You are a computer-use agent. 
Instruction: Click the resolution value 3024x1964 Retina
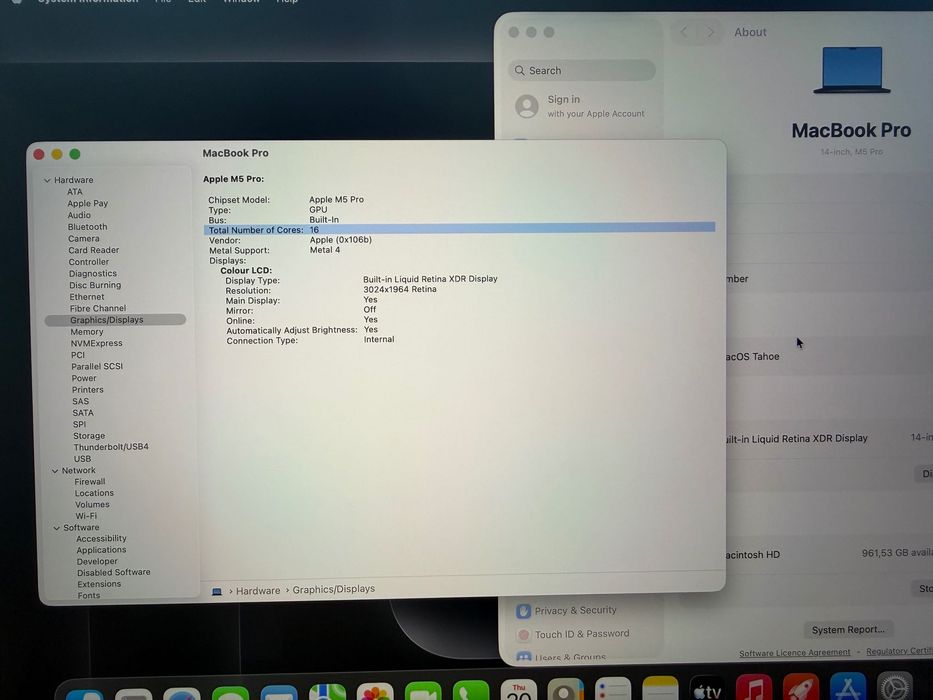click(400, 289)
